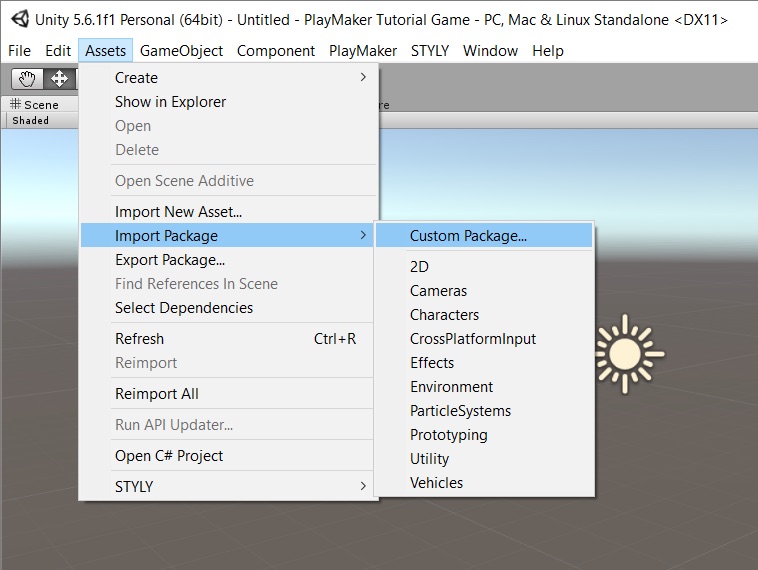The height and width of the screenshot is (570, 758).
Task: Import the Environment package
Action: pos(484,387)
